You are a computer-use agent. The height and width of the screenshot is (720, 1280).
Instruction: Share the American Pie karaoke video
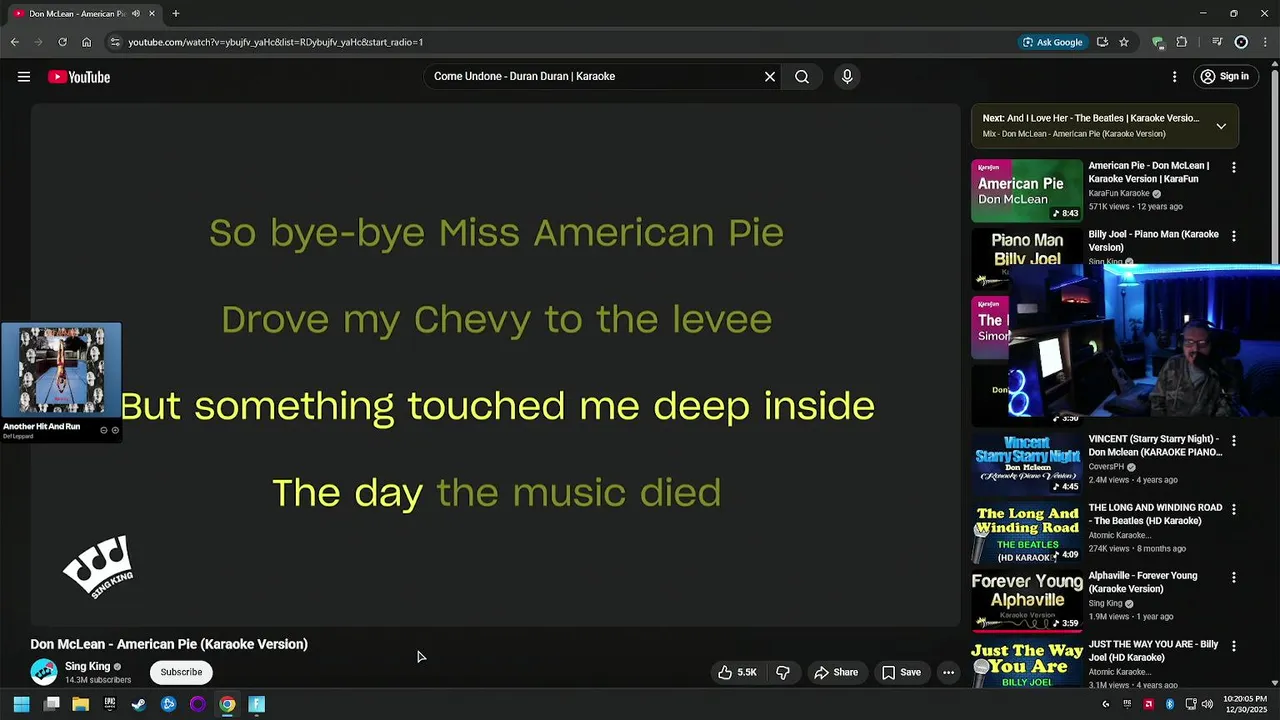coord(836,673)
